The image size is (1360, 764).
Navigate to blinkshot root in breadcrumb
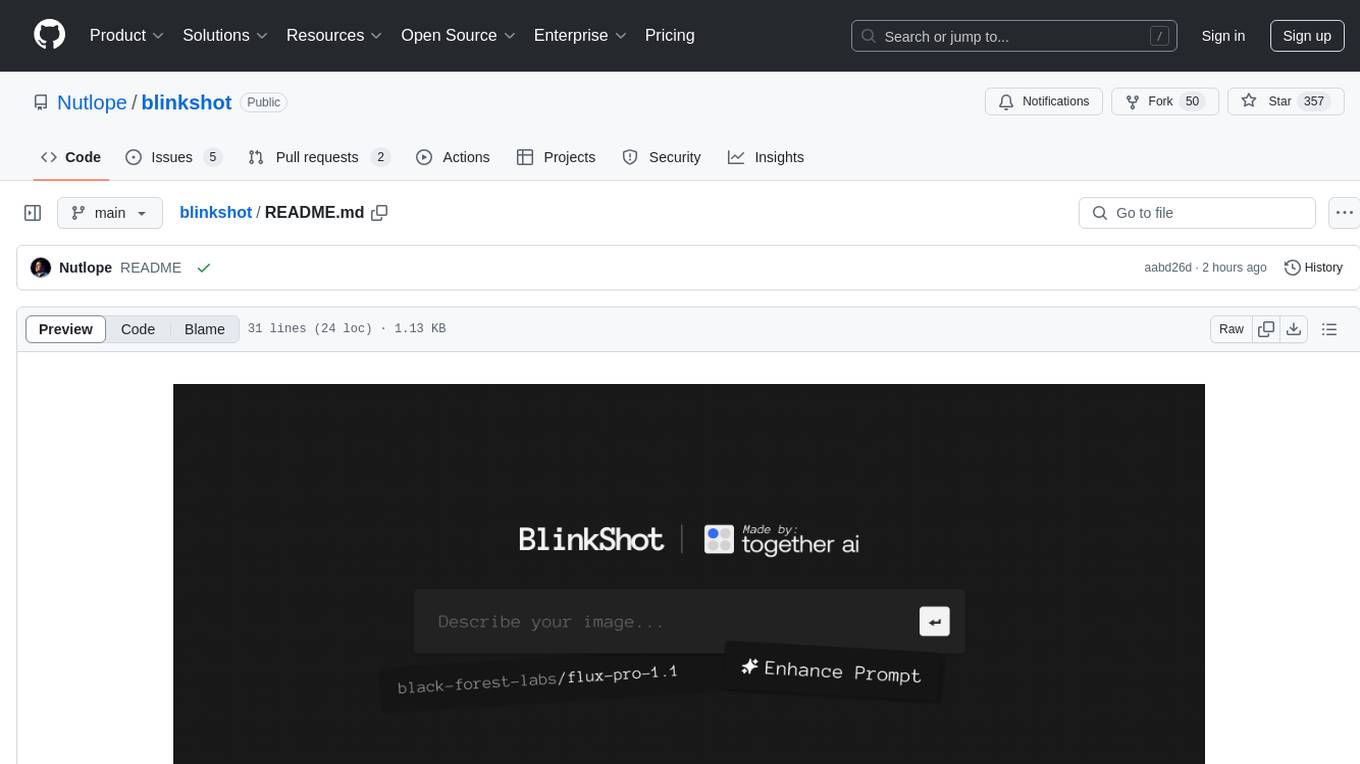pos(215,213)
